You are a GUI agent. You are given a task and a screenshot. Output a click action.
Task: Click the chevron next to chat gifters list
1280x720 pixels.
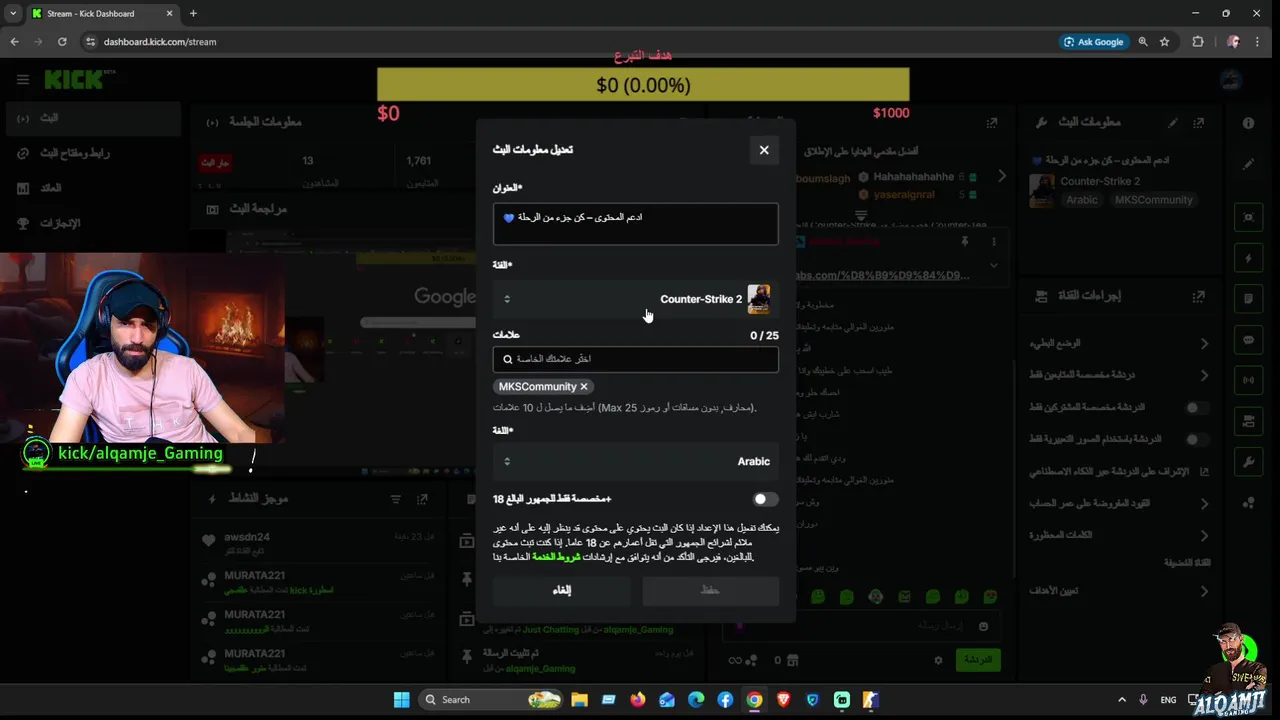1002,176
